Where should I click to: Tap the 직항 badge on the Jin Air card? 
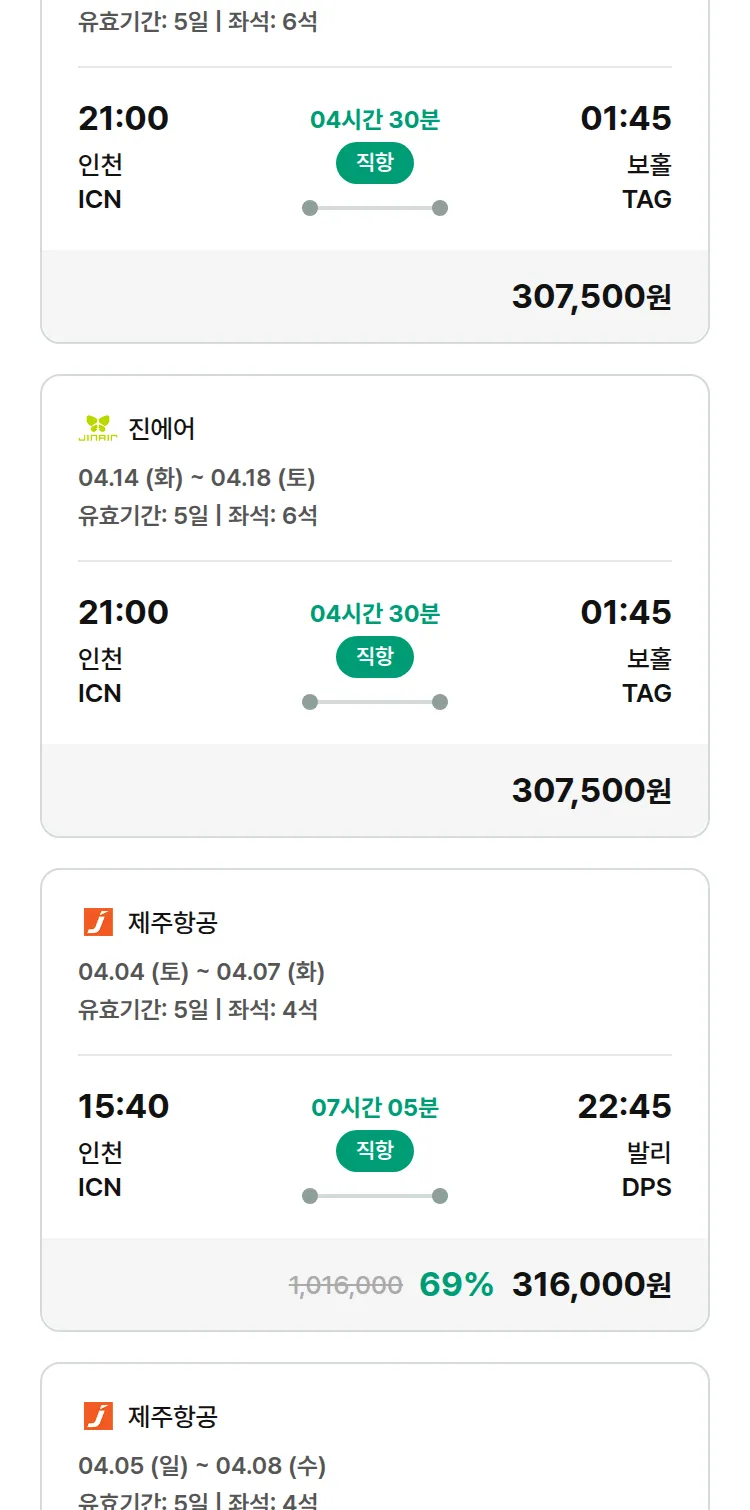[x=375, y=657]
